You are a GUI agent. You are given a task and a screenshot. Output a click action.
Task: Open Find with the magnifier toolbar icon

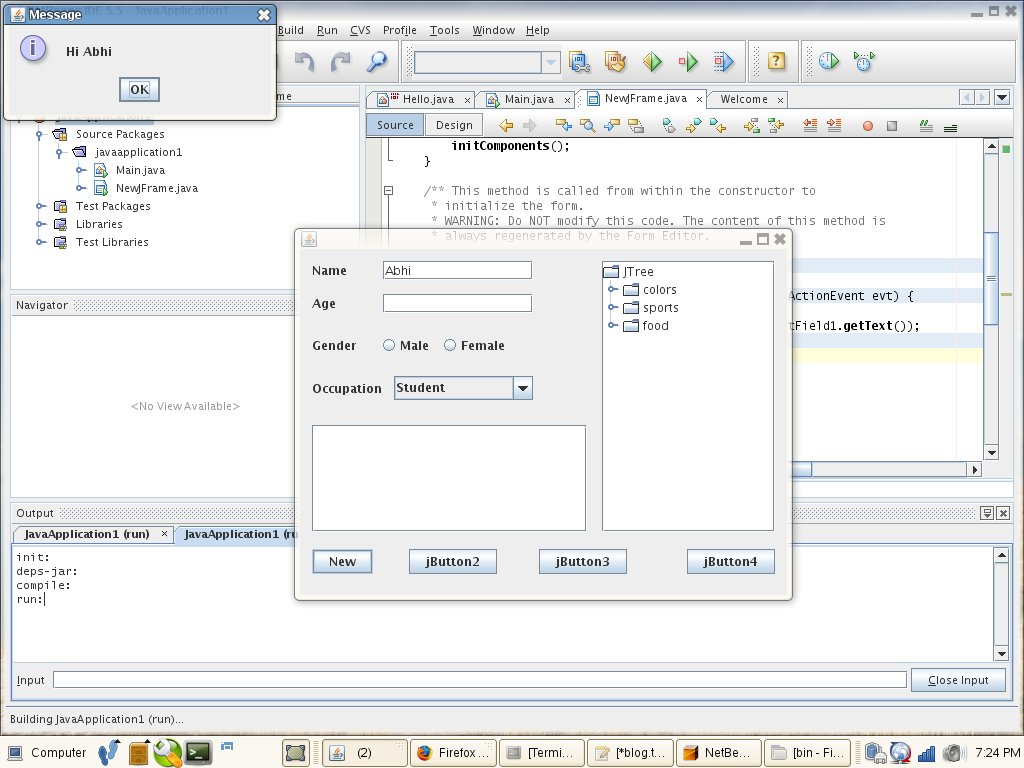pos(377,61)
